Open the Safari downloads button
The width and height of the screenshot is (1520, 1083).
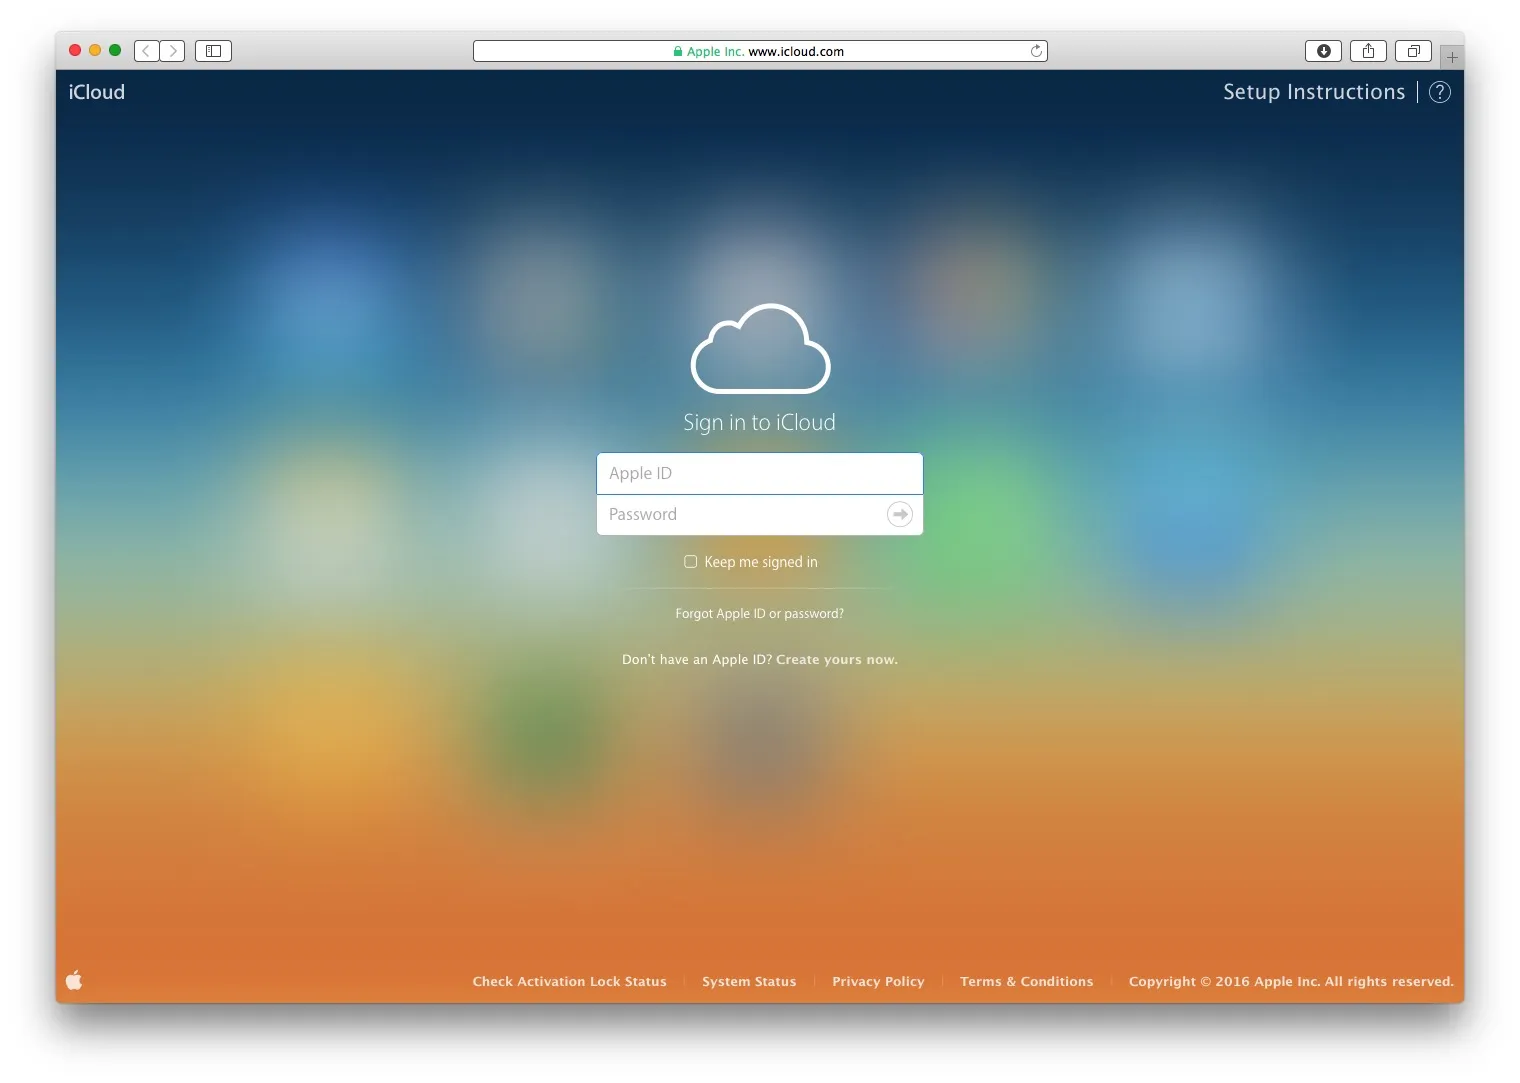point(1323,51)
